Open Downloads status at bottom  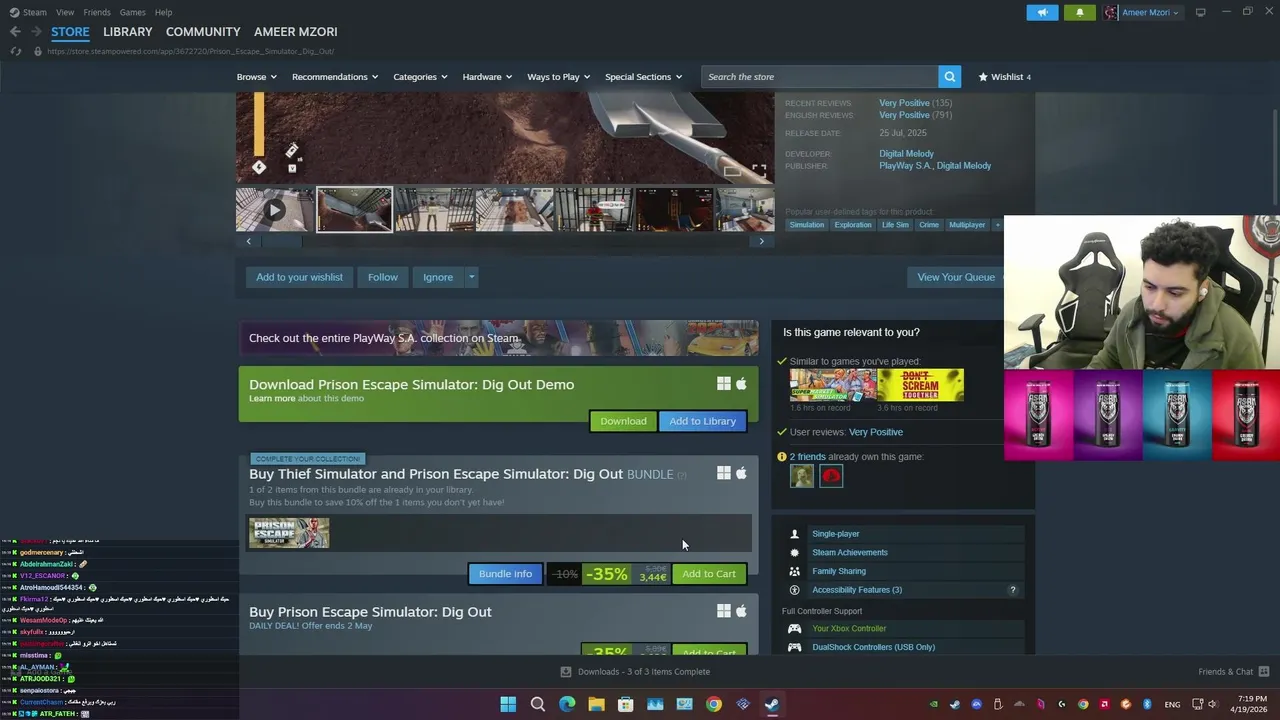635,672
